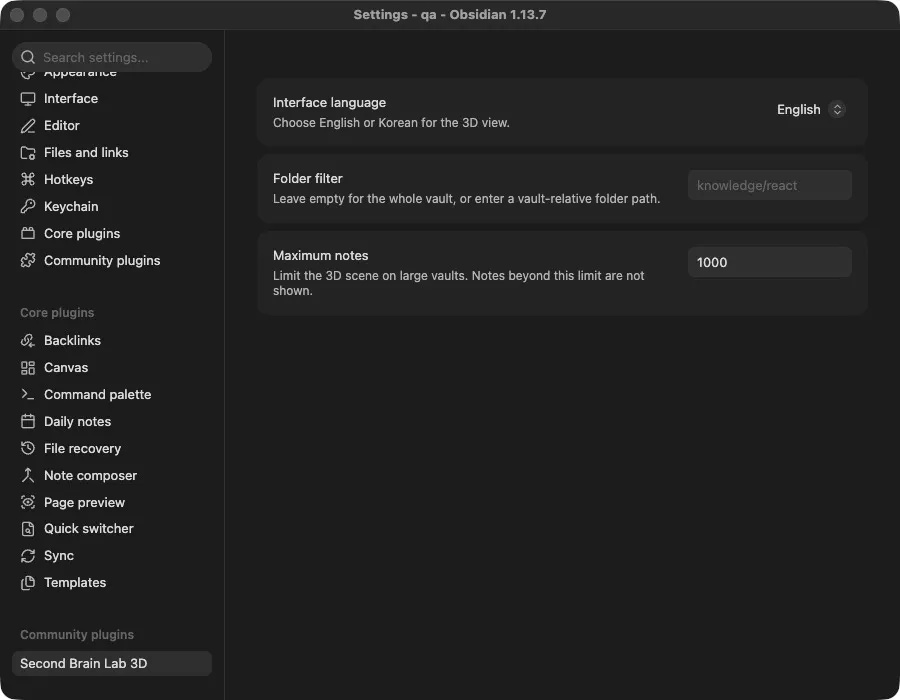Select Note composer in sidebar
The height and width of the screenshot is (700, 900).
click(112, 476)
